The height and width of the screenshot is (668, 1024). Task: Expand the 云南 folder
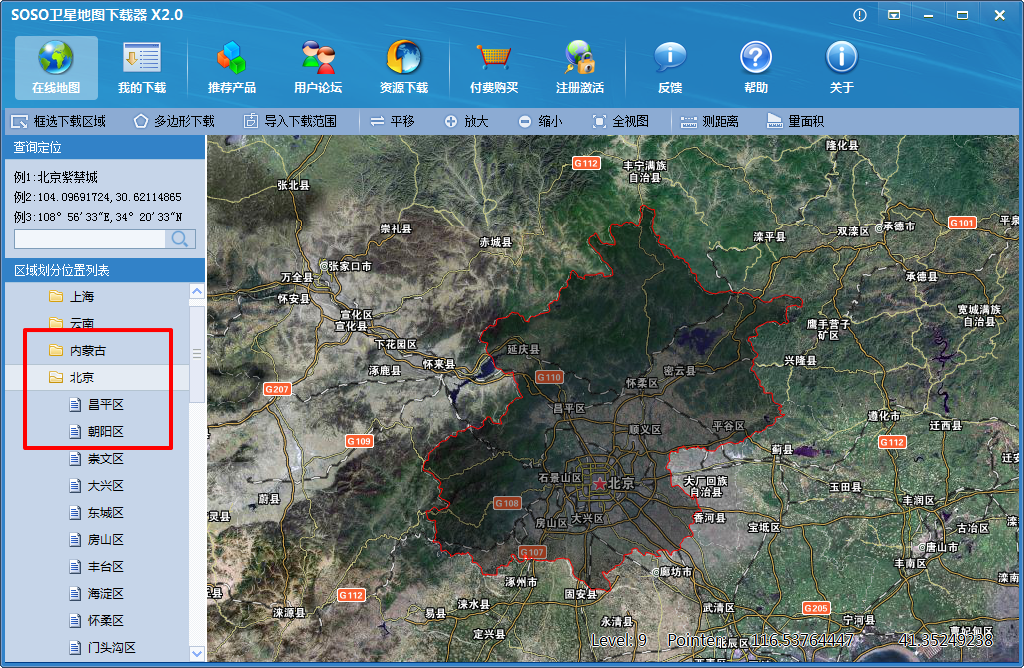pos(72,323)
